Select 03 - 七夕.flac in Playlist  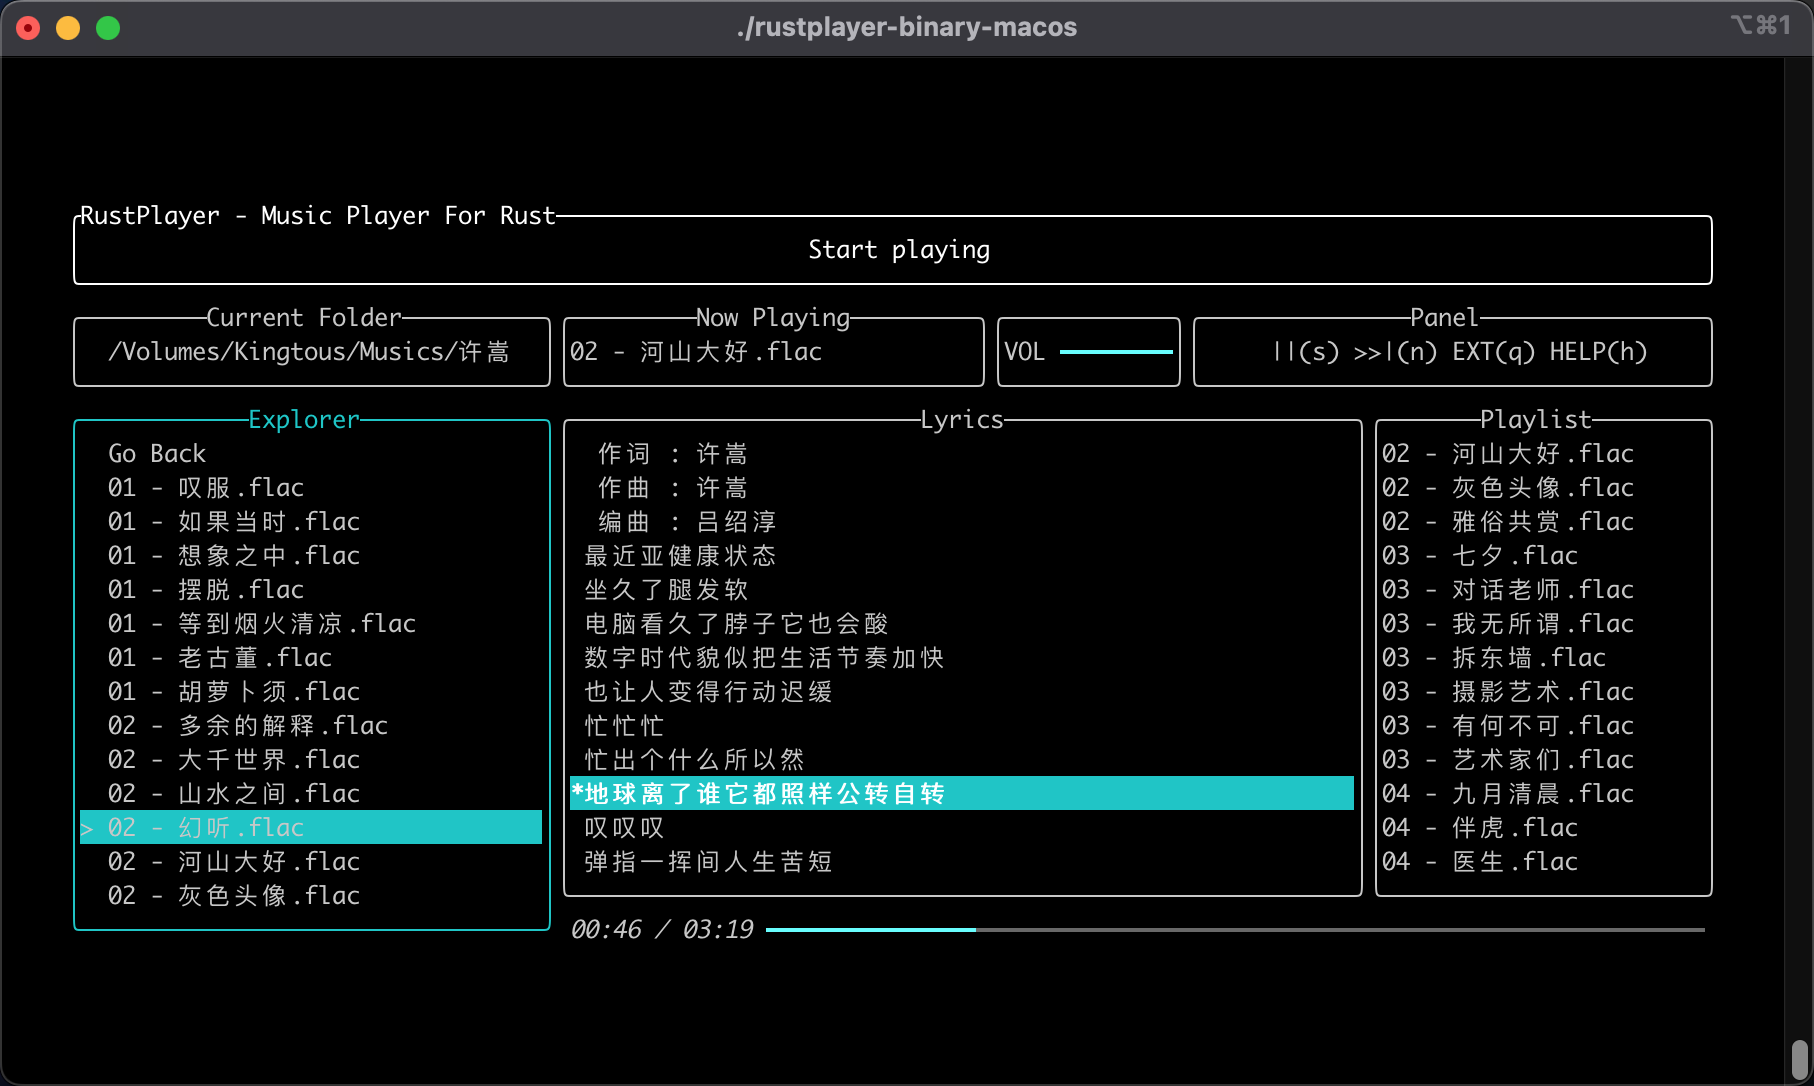tap(1479, 556)
